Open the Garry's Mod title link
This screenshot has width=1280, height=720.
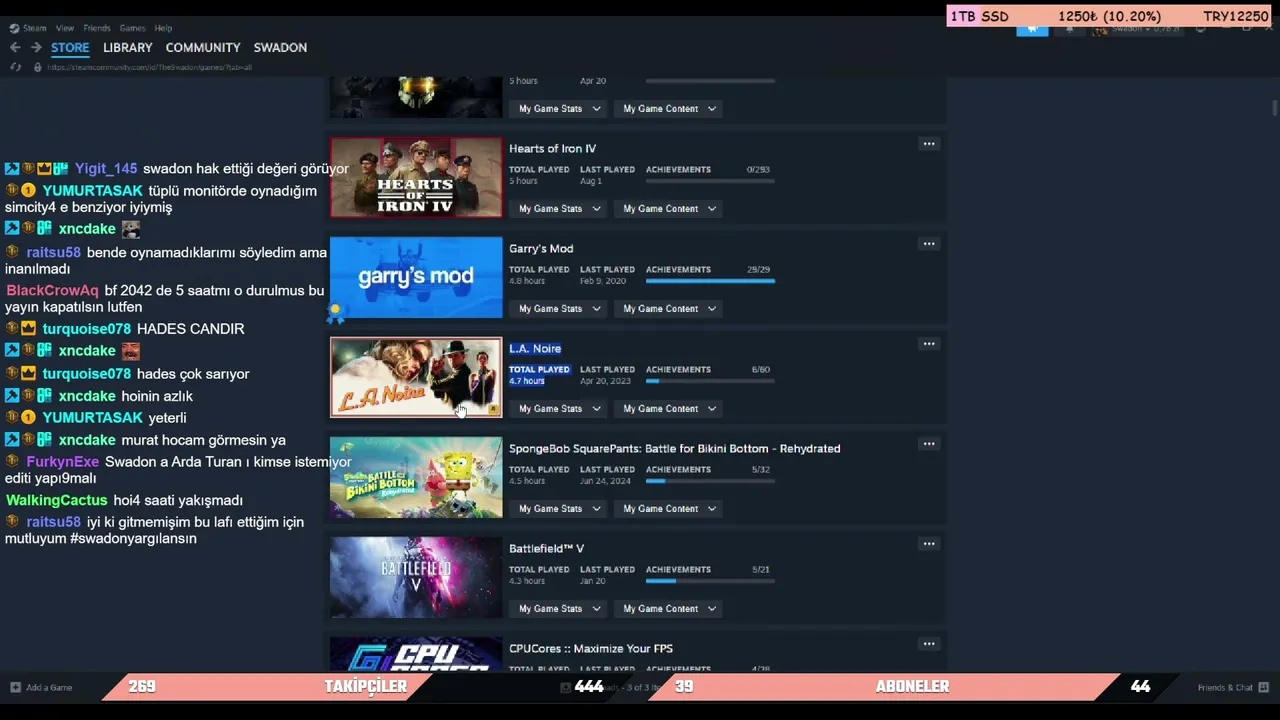541,249
